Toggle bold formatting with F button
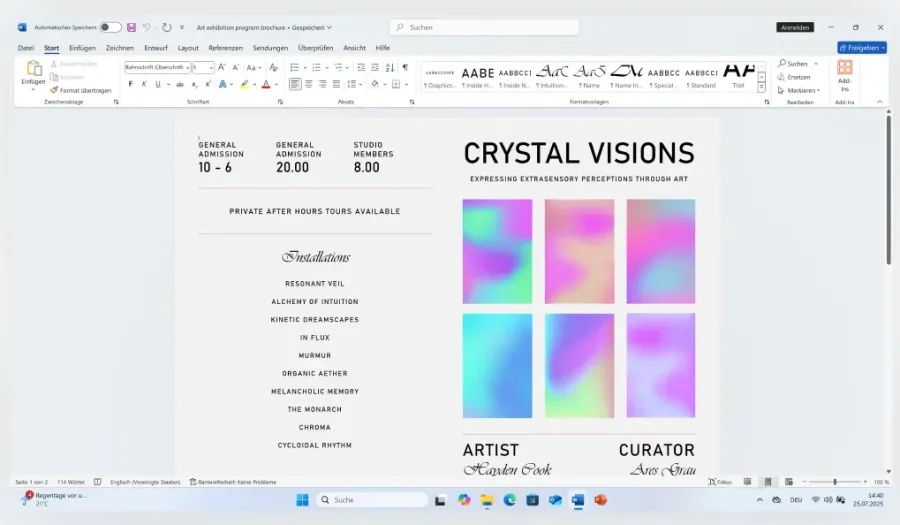The width and height of the screenshot is (900, 525). pyautogui.click(x=130, y=84)
